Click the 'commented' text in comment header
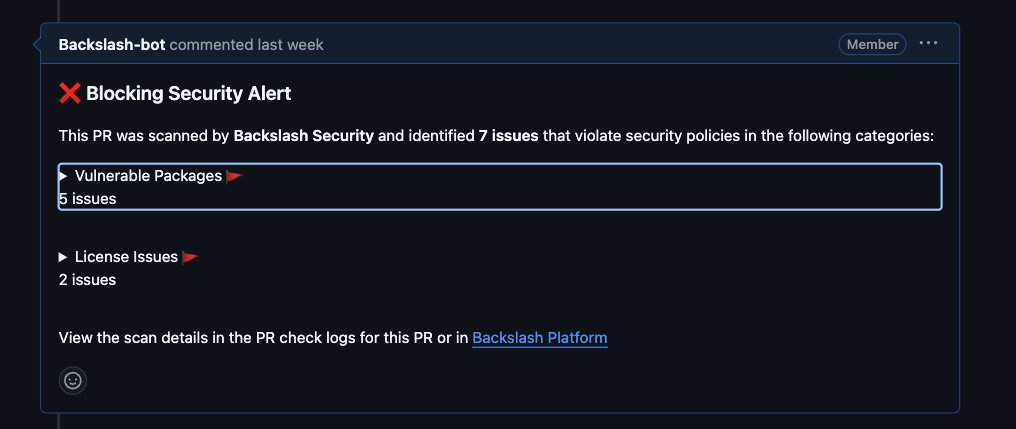The height and width of the screenshot is (429, 1016). click(x=211, y=45)
